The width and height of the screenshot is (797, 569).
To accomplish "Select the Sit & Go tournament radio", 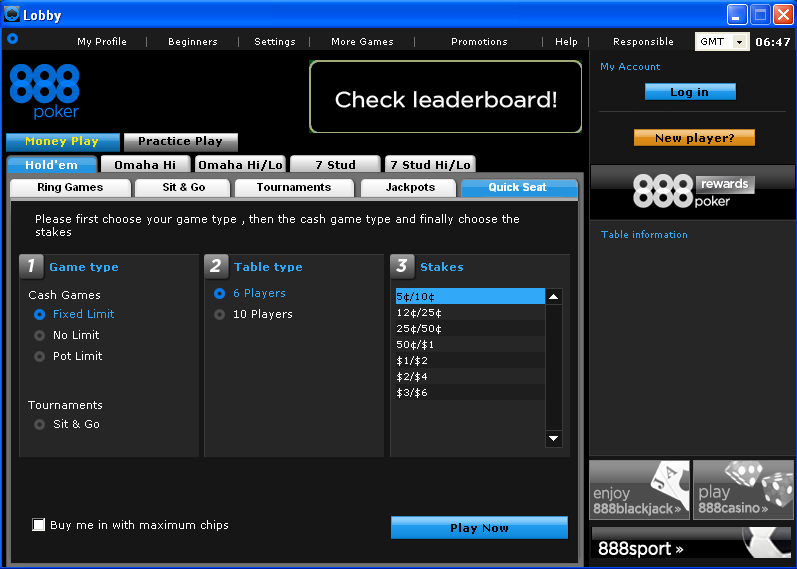I will coord(39,424).
